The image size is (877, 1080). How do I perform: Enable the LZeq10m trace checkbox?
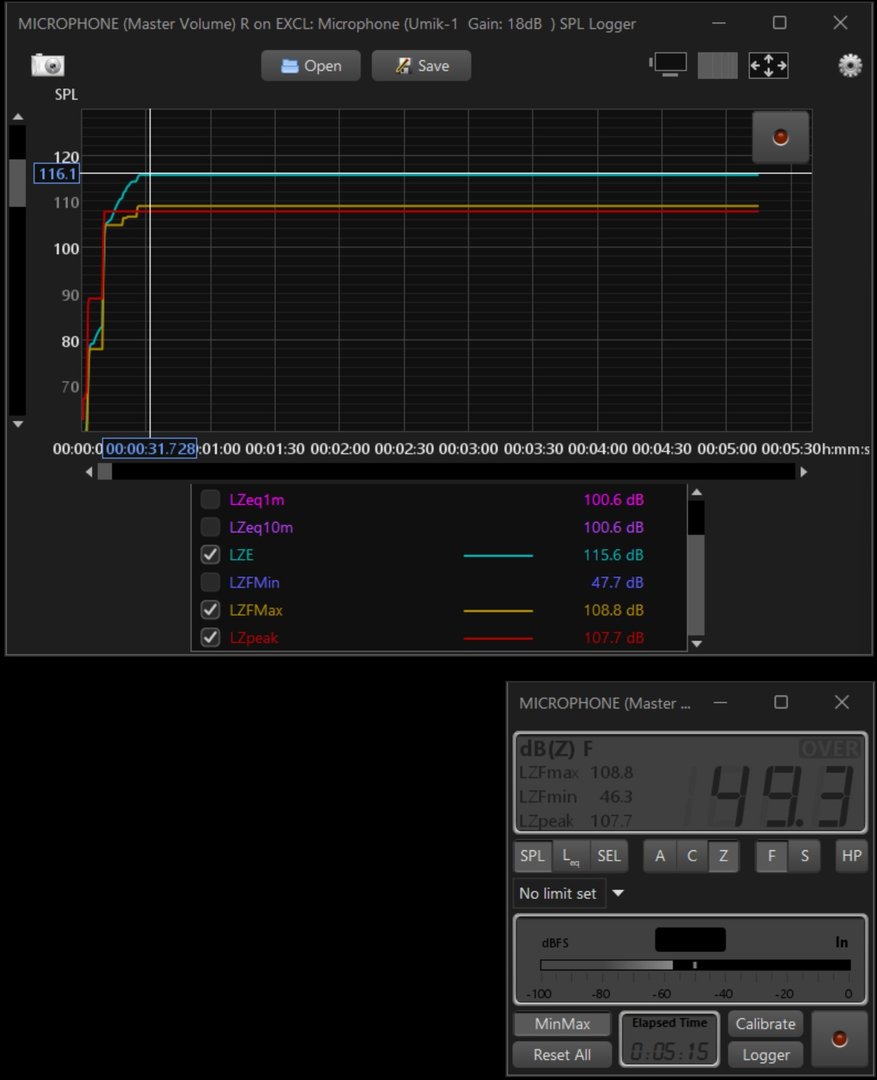point(210,526)
